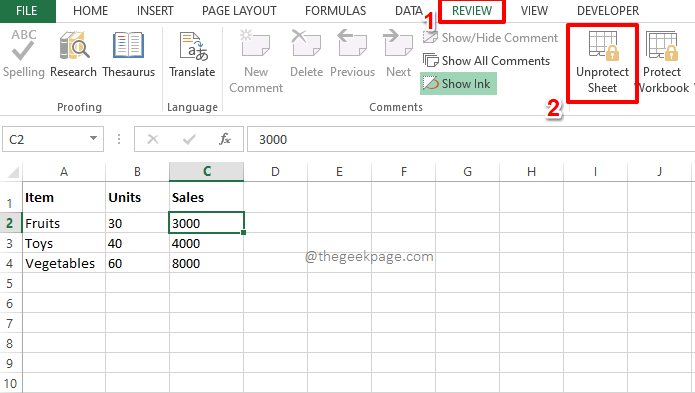Viewport: 695px width, 393px height.
Task: Select row 4 header
Action: (11, 263)
